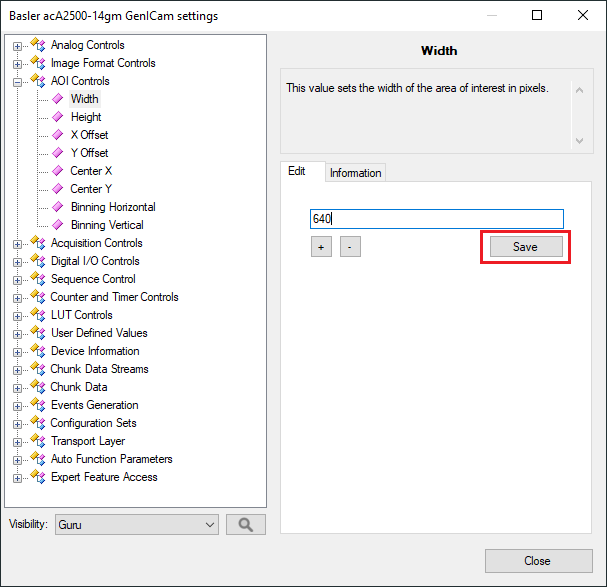Expand the Image Format Controls node

coord(18,64)
